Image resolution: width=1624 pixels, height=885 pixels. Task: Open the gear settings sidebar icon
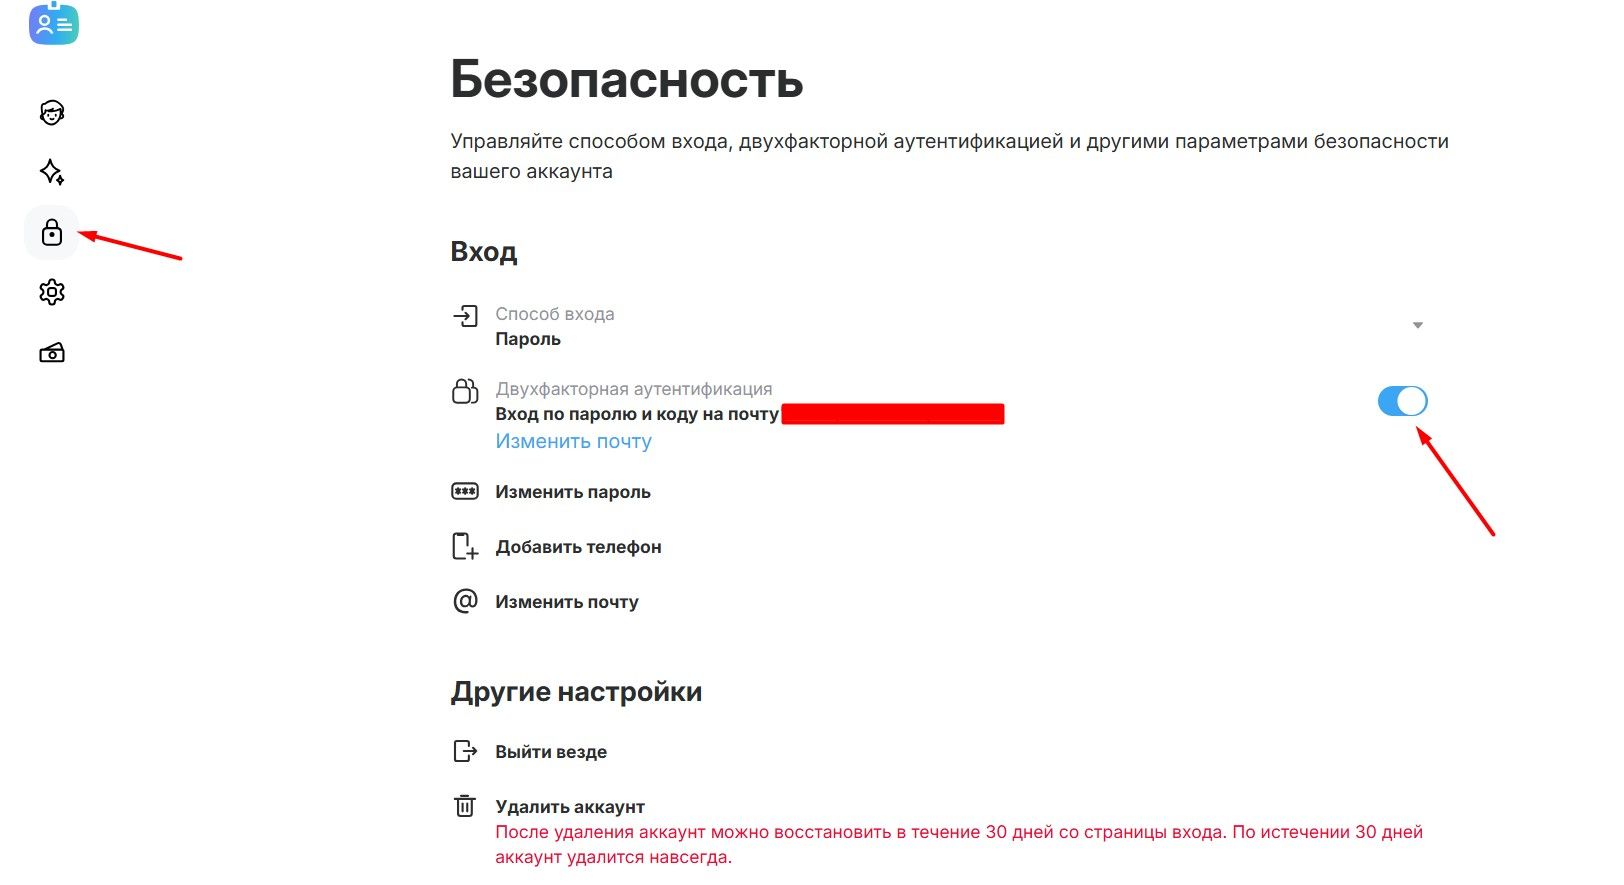pos(52,292)
